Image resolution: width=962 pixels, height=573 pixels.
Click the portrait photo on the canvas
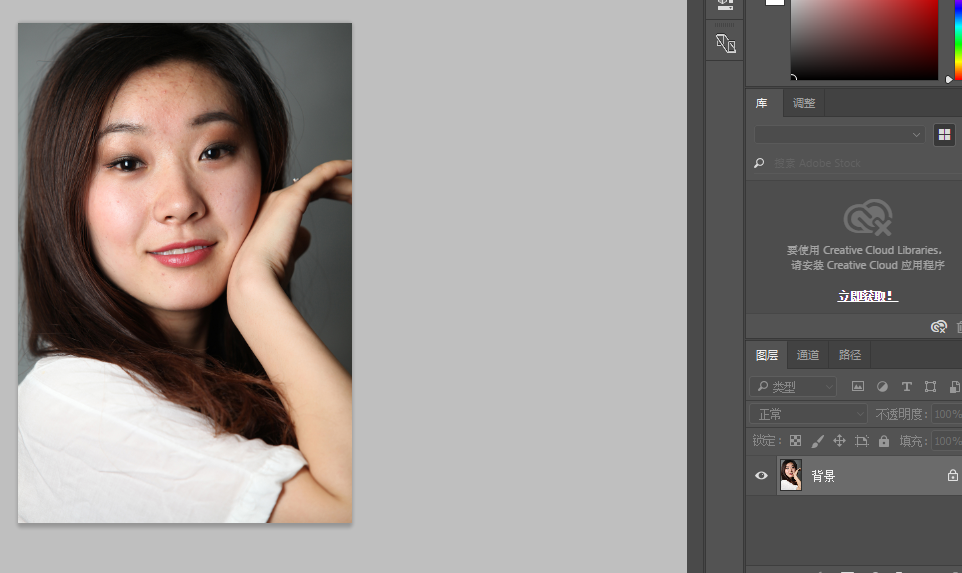(185, 273)
